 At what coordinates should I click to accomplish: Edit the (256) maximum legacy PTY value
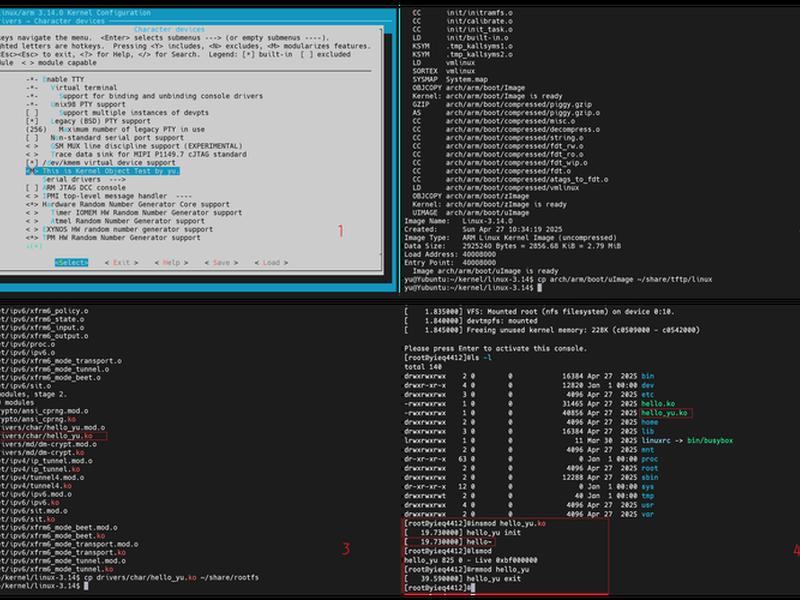[x=115, y=129]
